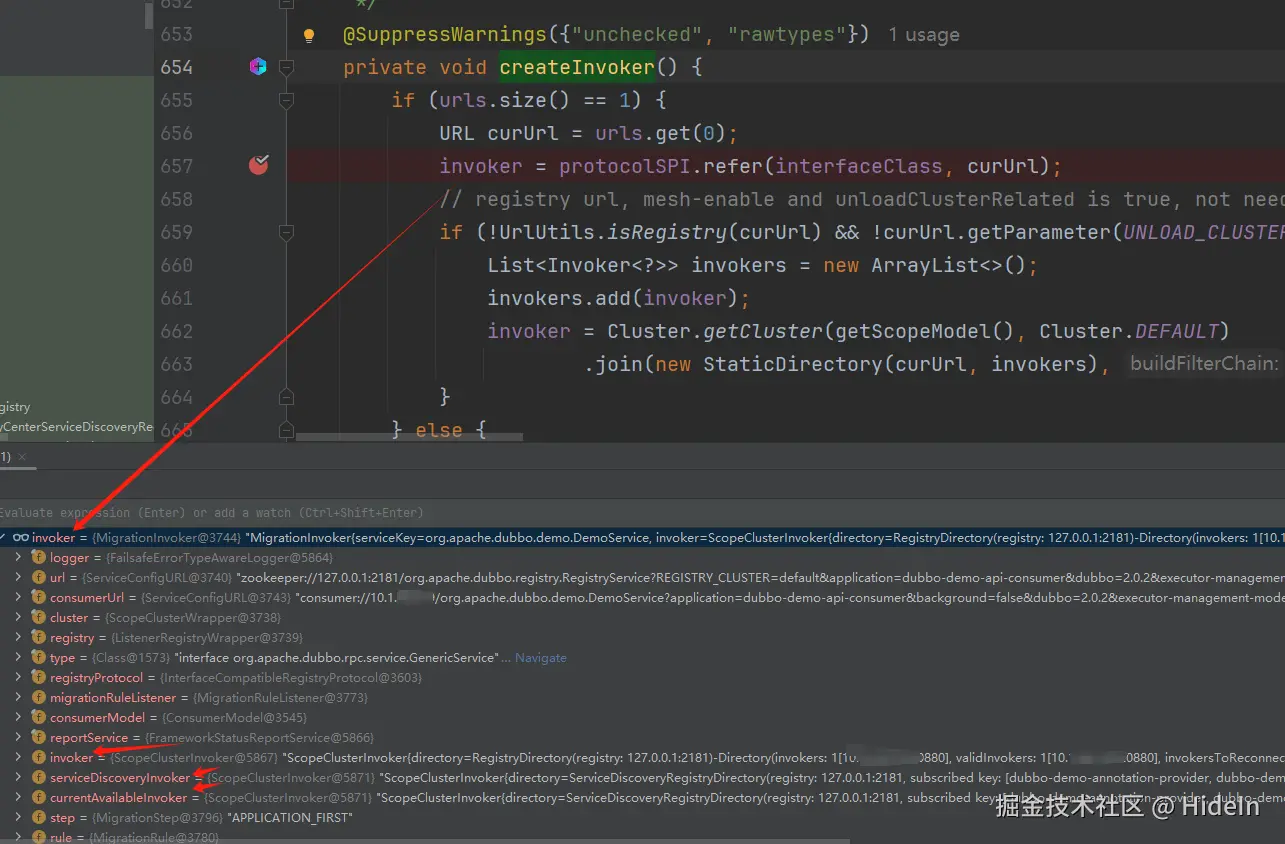Expand the type variable node
The image size is (1285, 844).
18,658
